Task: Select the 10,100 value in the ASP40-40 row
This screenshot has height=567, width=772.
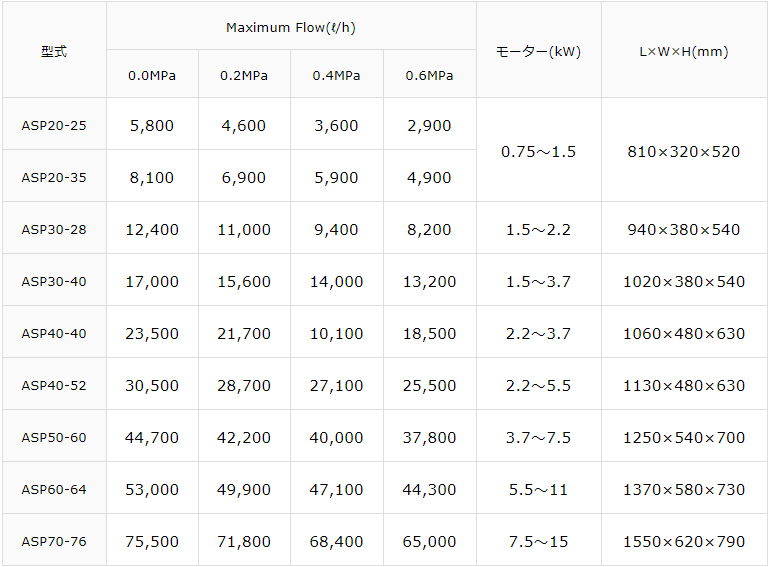Action: pyautogui.click(x=337, y=334)
